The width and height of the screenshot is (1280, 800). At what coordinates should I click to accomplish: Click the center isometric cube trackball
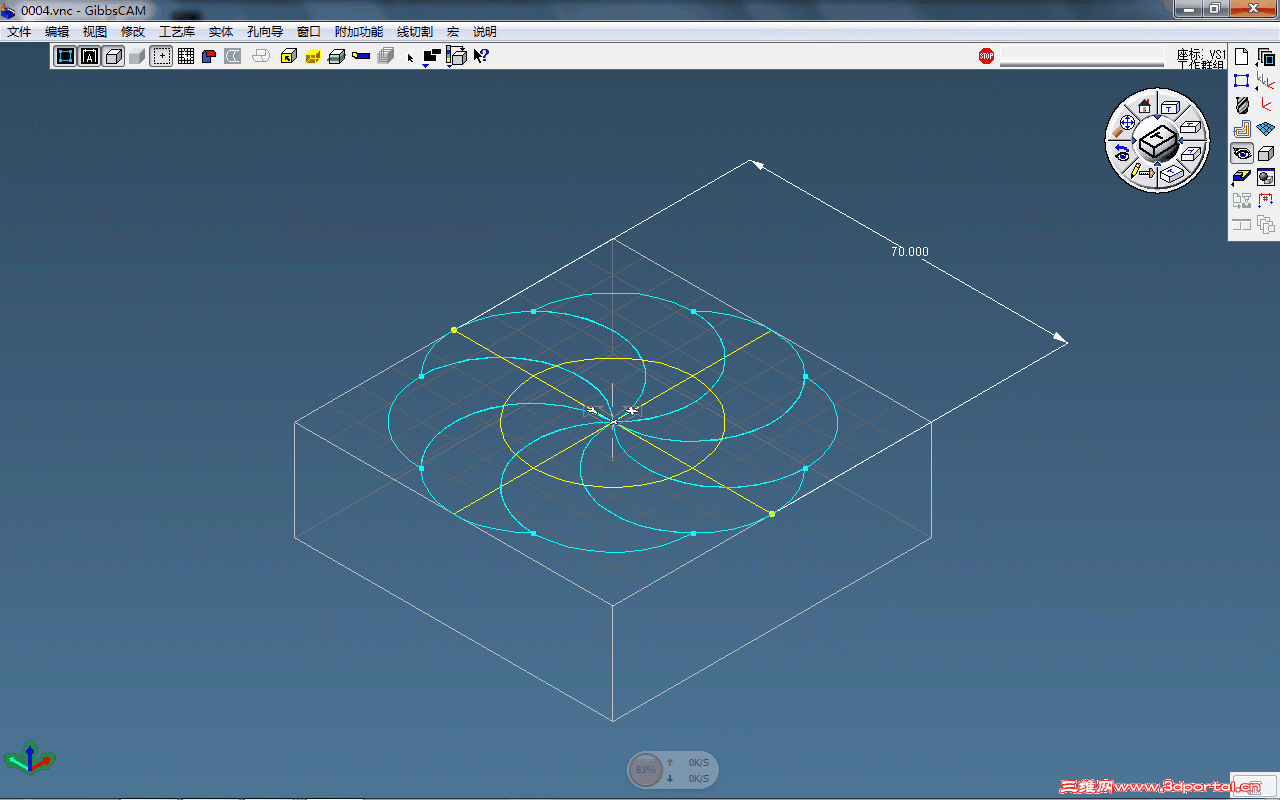[x=1158, y=141]
